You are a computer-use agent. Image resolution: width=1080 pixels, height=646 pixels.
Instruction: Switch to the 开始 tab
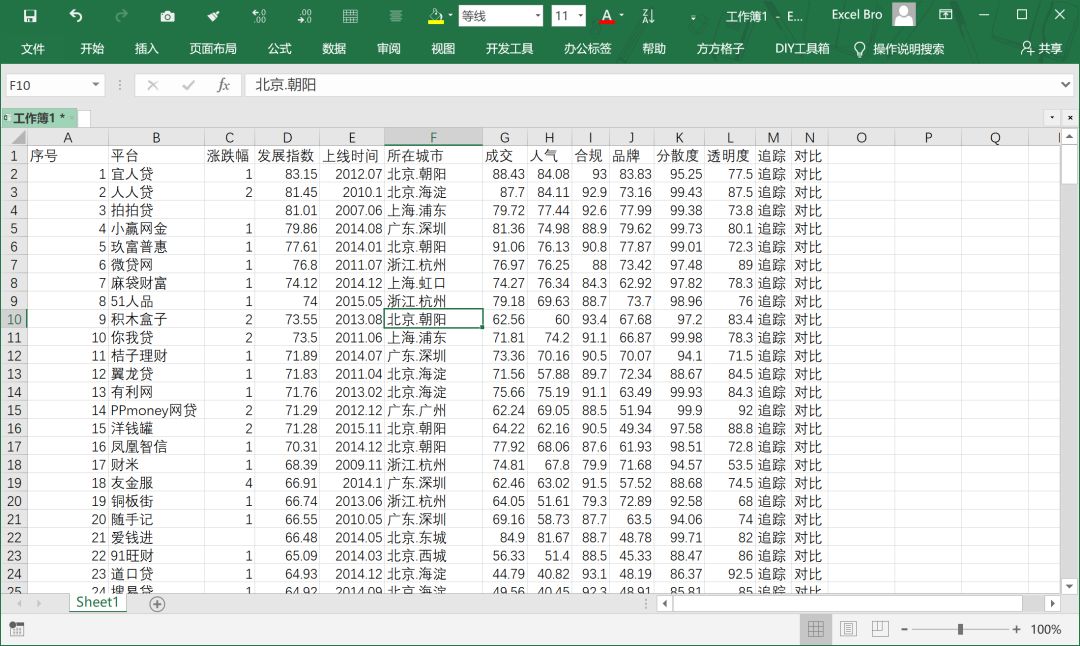coord(92,49)
